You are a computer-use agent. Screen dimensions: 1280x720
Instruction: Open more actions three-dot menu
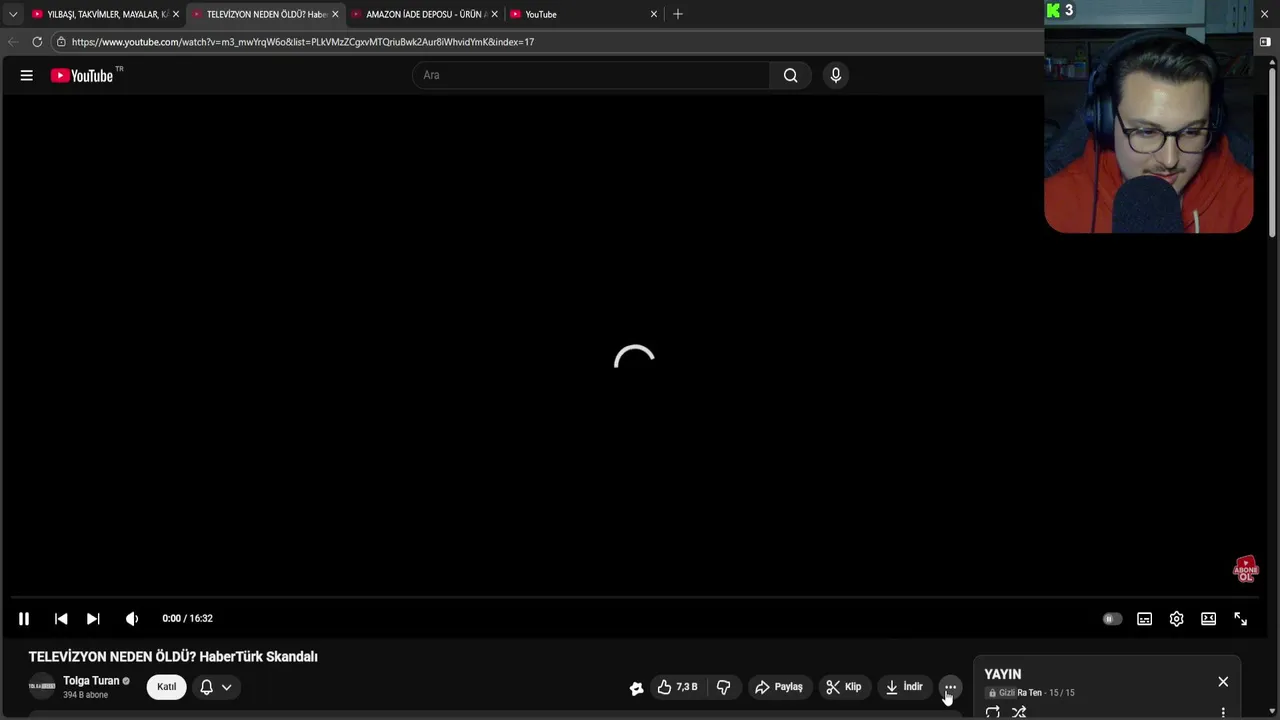(x=951, y=687)
